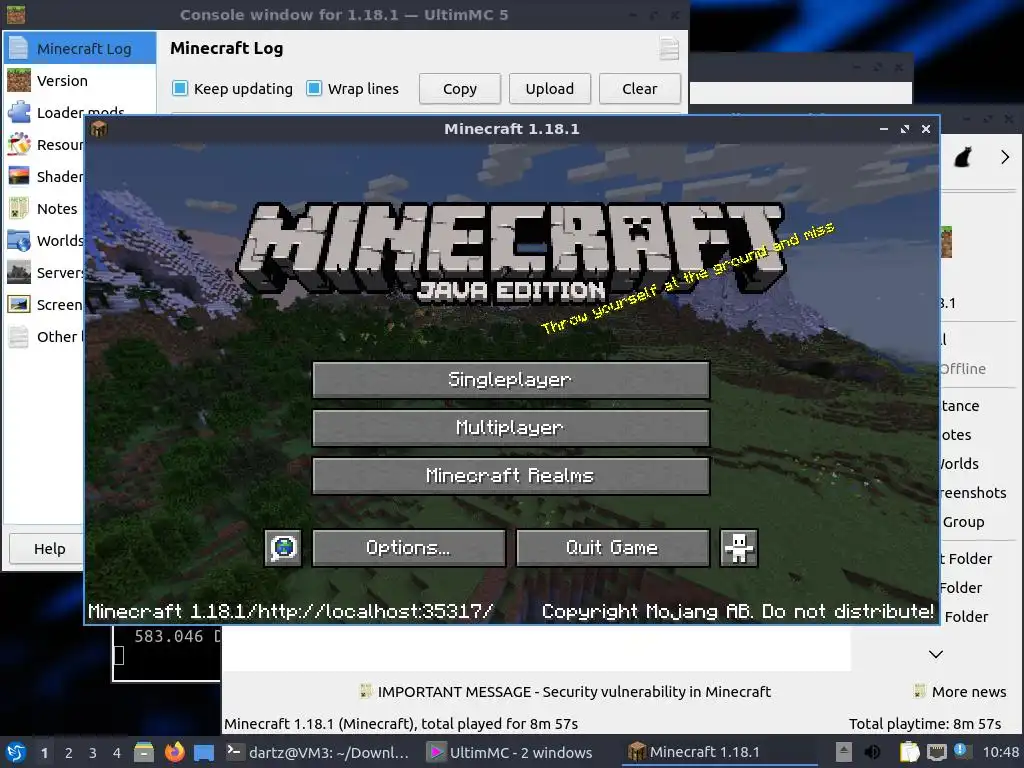
Task: Click the Worlds folder globe icon
Action: click(19, 240)
